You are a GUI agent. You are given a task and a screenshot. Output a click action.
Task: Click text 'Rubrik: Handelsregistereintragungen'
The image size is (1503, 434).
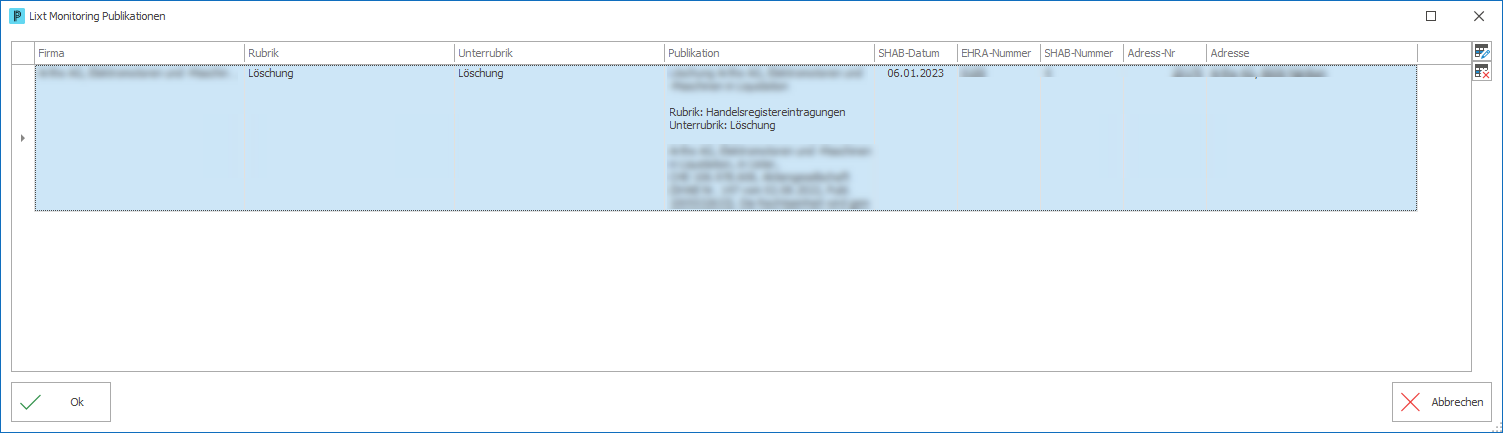point(757,112)
